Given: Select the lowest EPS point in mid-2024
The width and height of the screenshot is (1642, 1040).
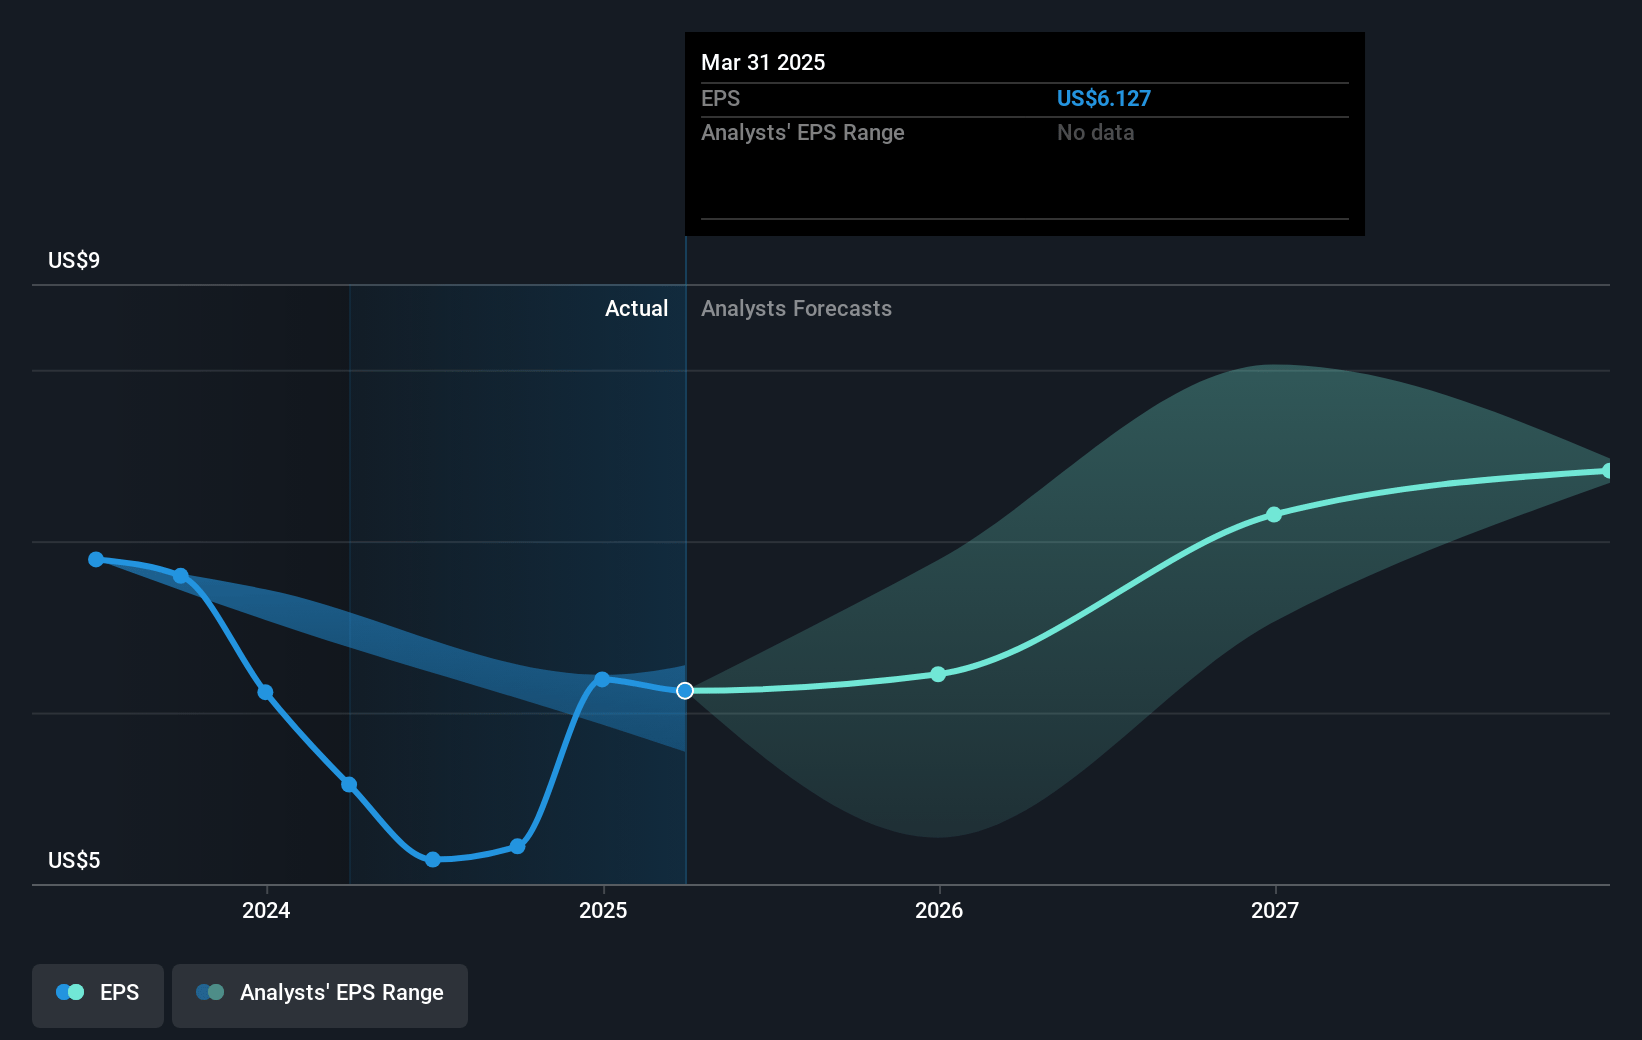Looking at the screenshot, I should (x=433, y=859).
